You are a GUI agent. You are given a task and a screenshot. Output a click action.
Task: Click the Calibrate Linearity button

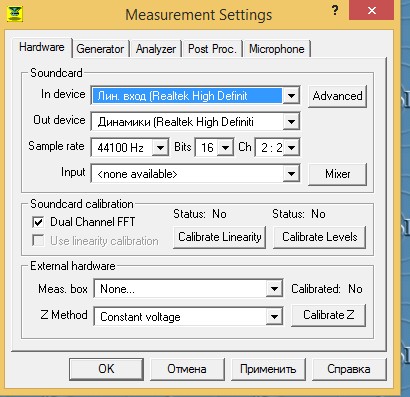[220, 237]
